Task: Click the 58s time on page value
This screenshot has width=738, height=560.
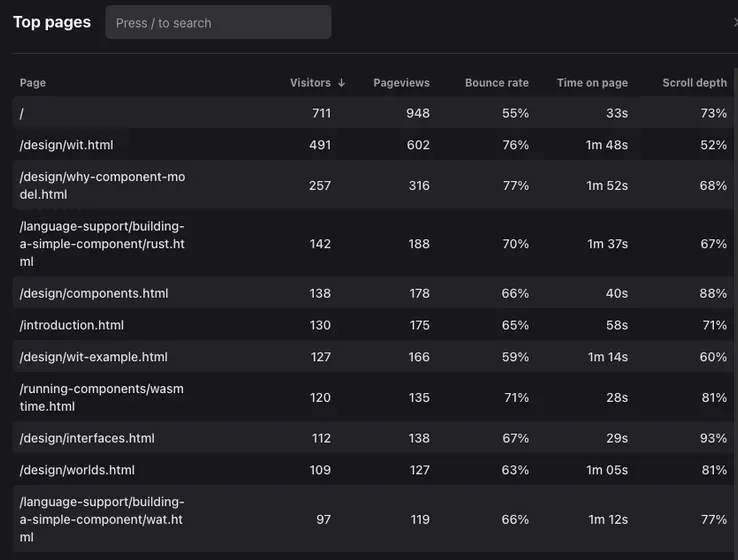Action: (617, 325)
